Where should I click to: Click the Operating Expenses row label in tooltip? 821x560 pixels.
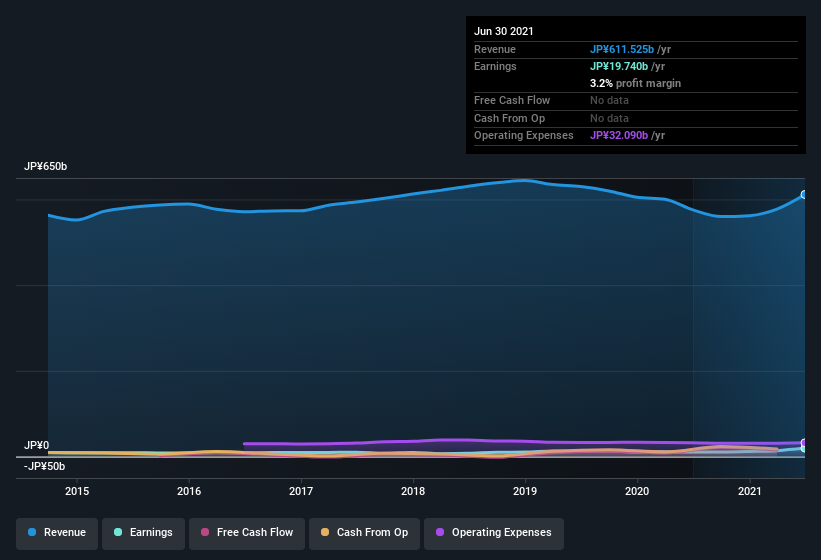point(524,136)
